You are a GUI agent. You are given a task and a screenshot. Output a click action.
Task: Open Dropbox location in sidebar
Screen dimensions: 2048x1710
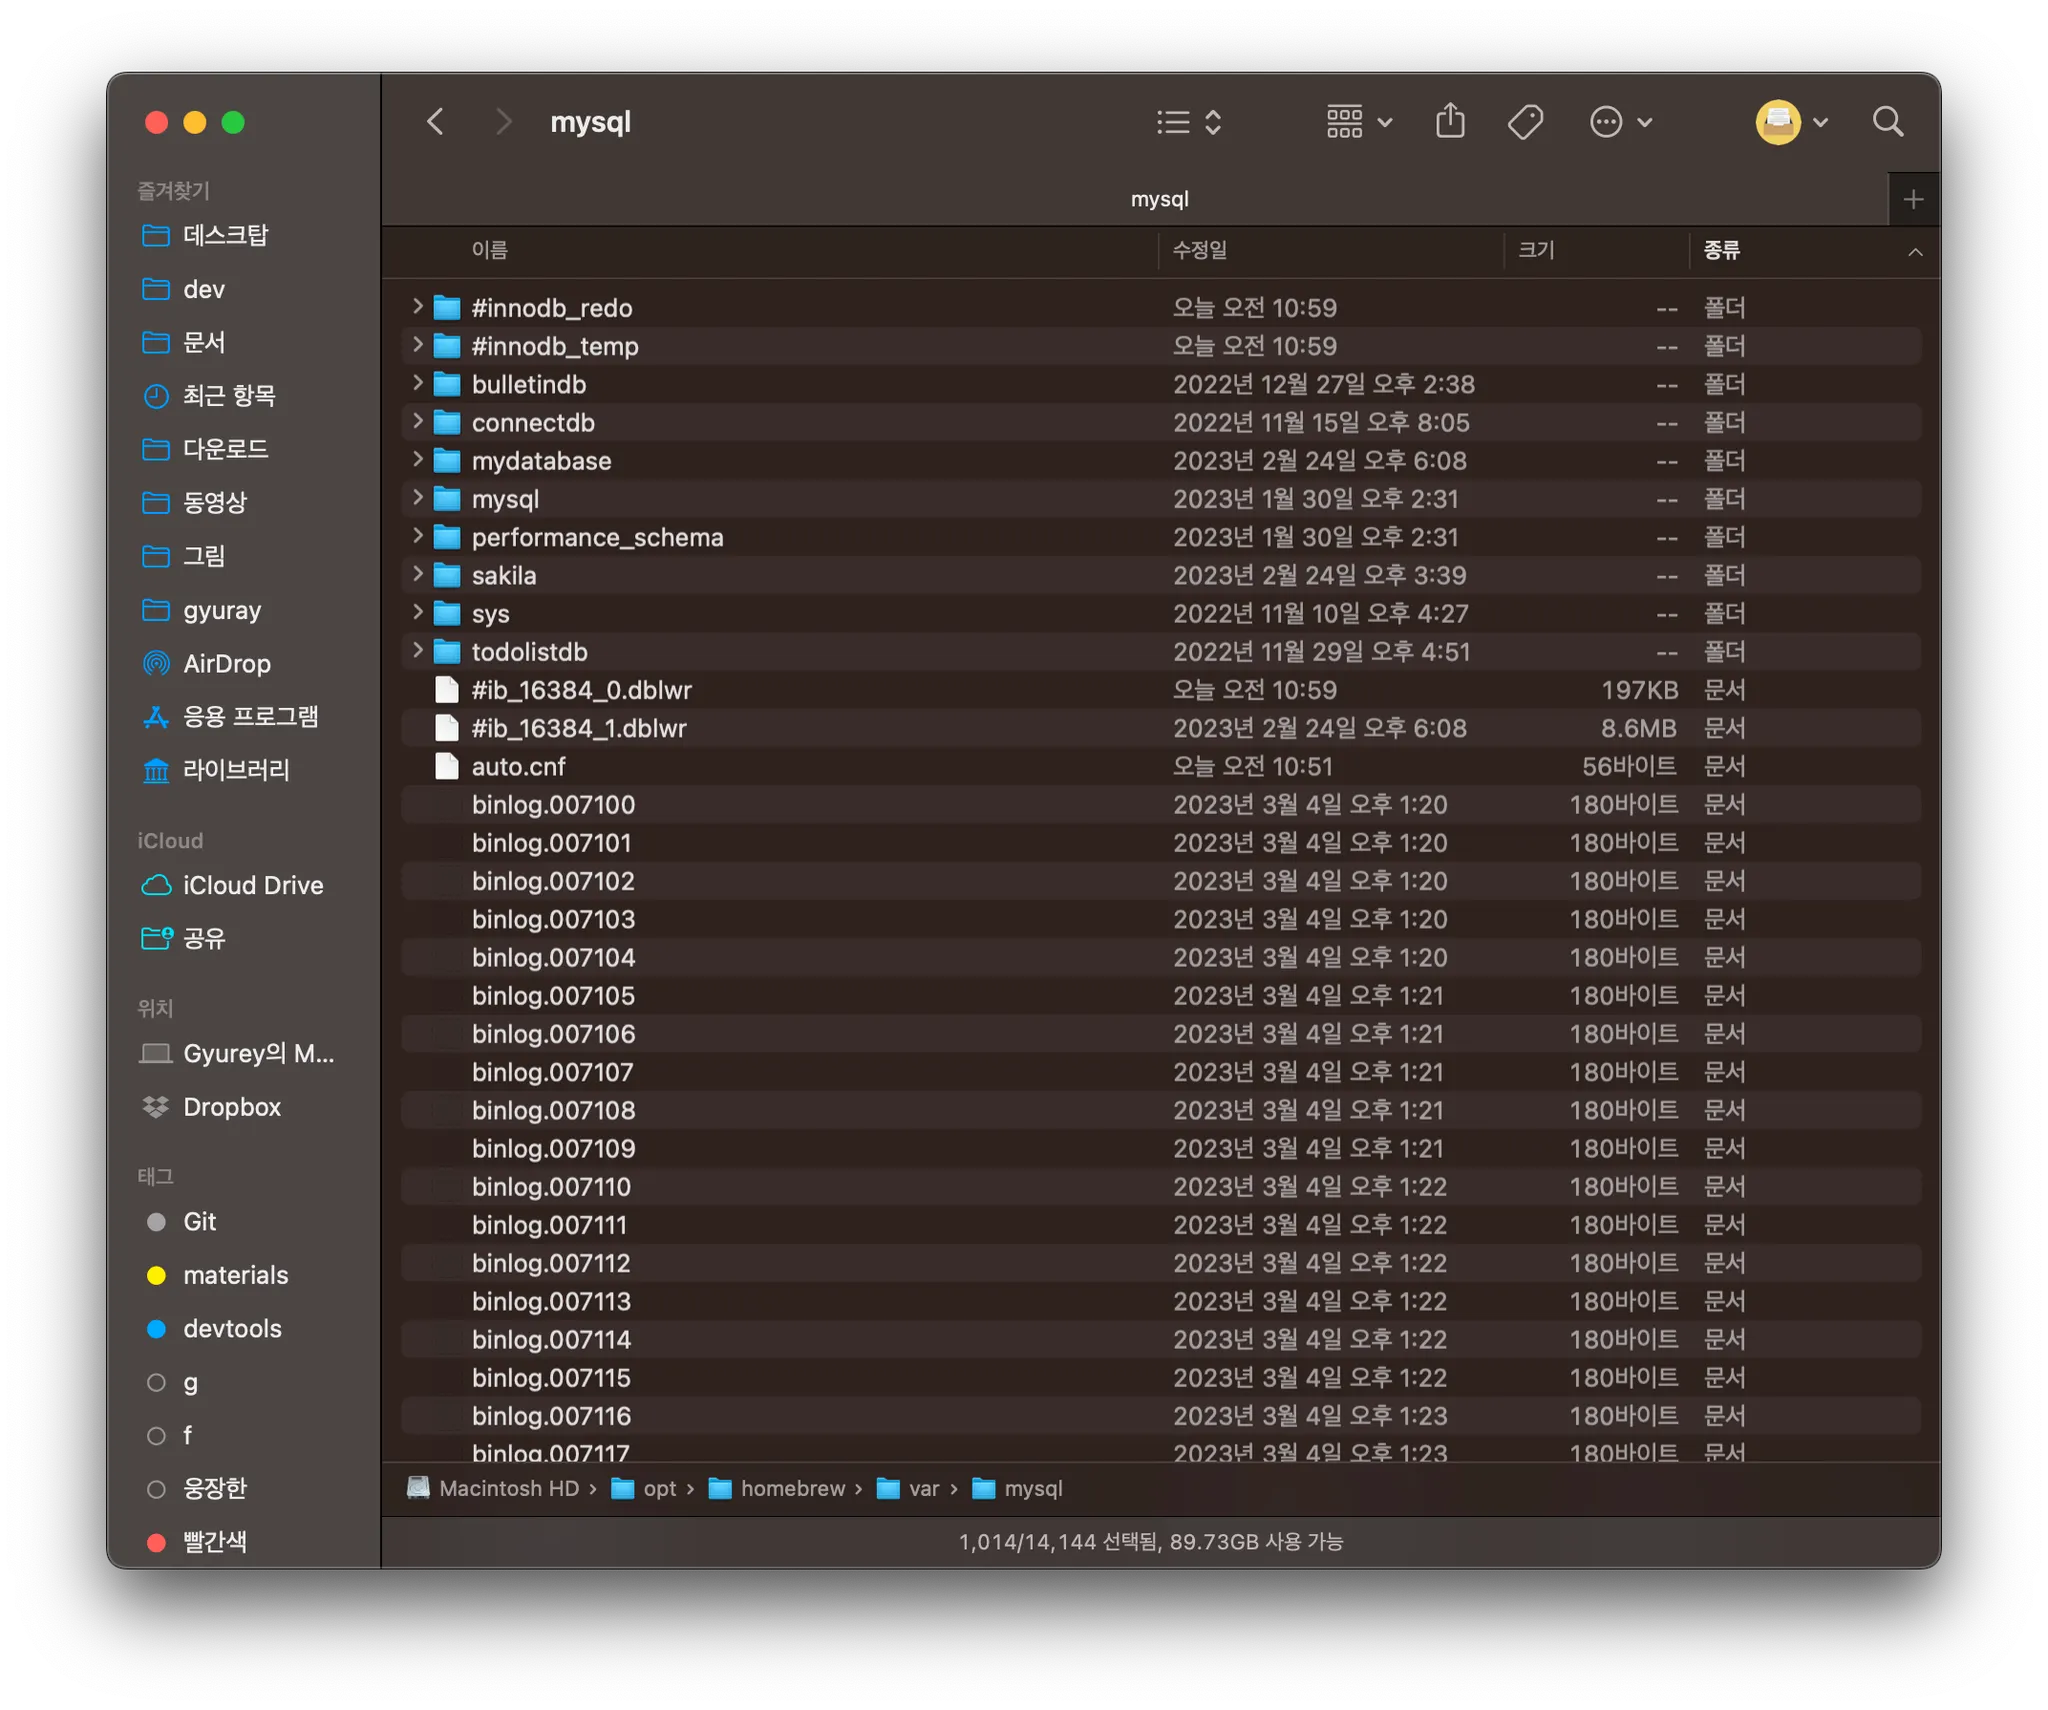coord(231,1108)
